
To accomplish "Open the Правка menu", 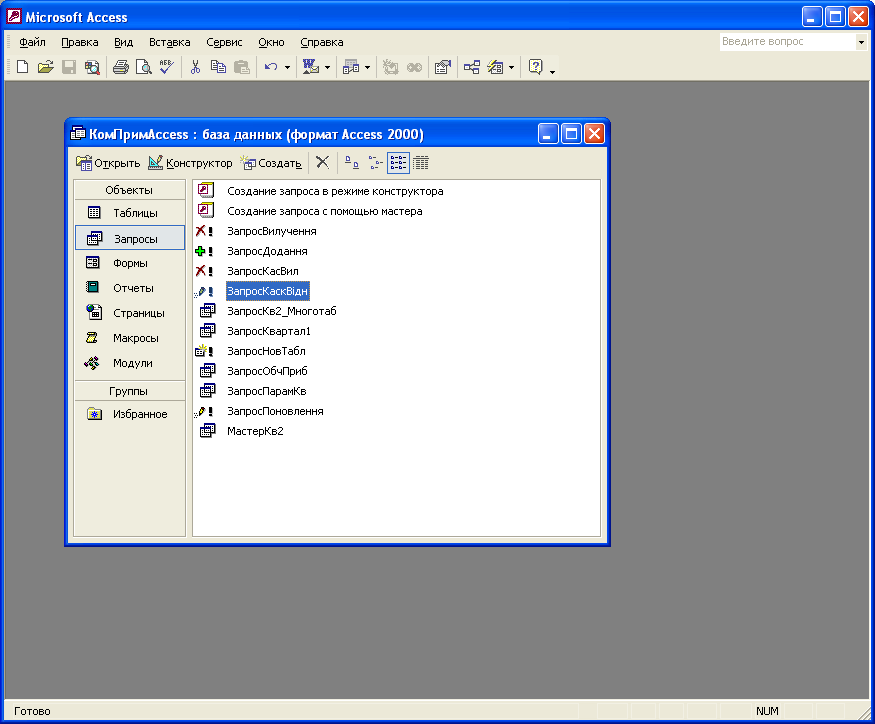I will click(x=80, y=42).
